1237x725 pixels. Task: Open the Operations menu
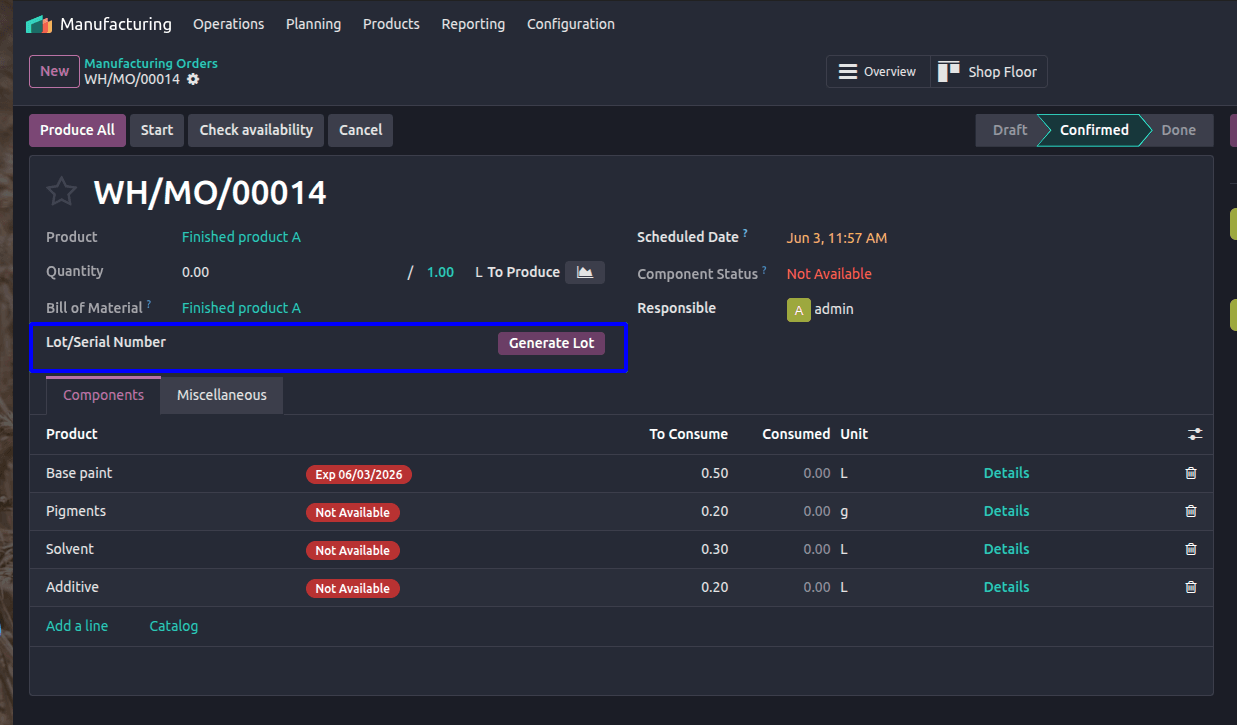pyautogui.click(x=229, y=24)
